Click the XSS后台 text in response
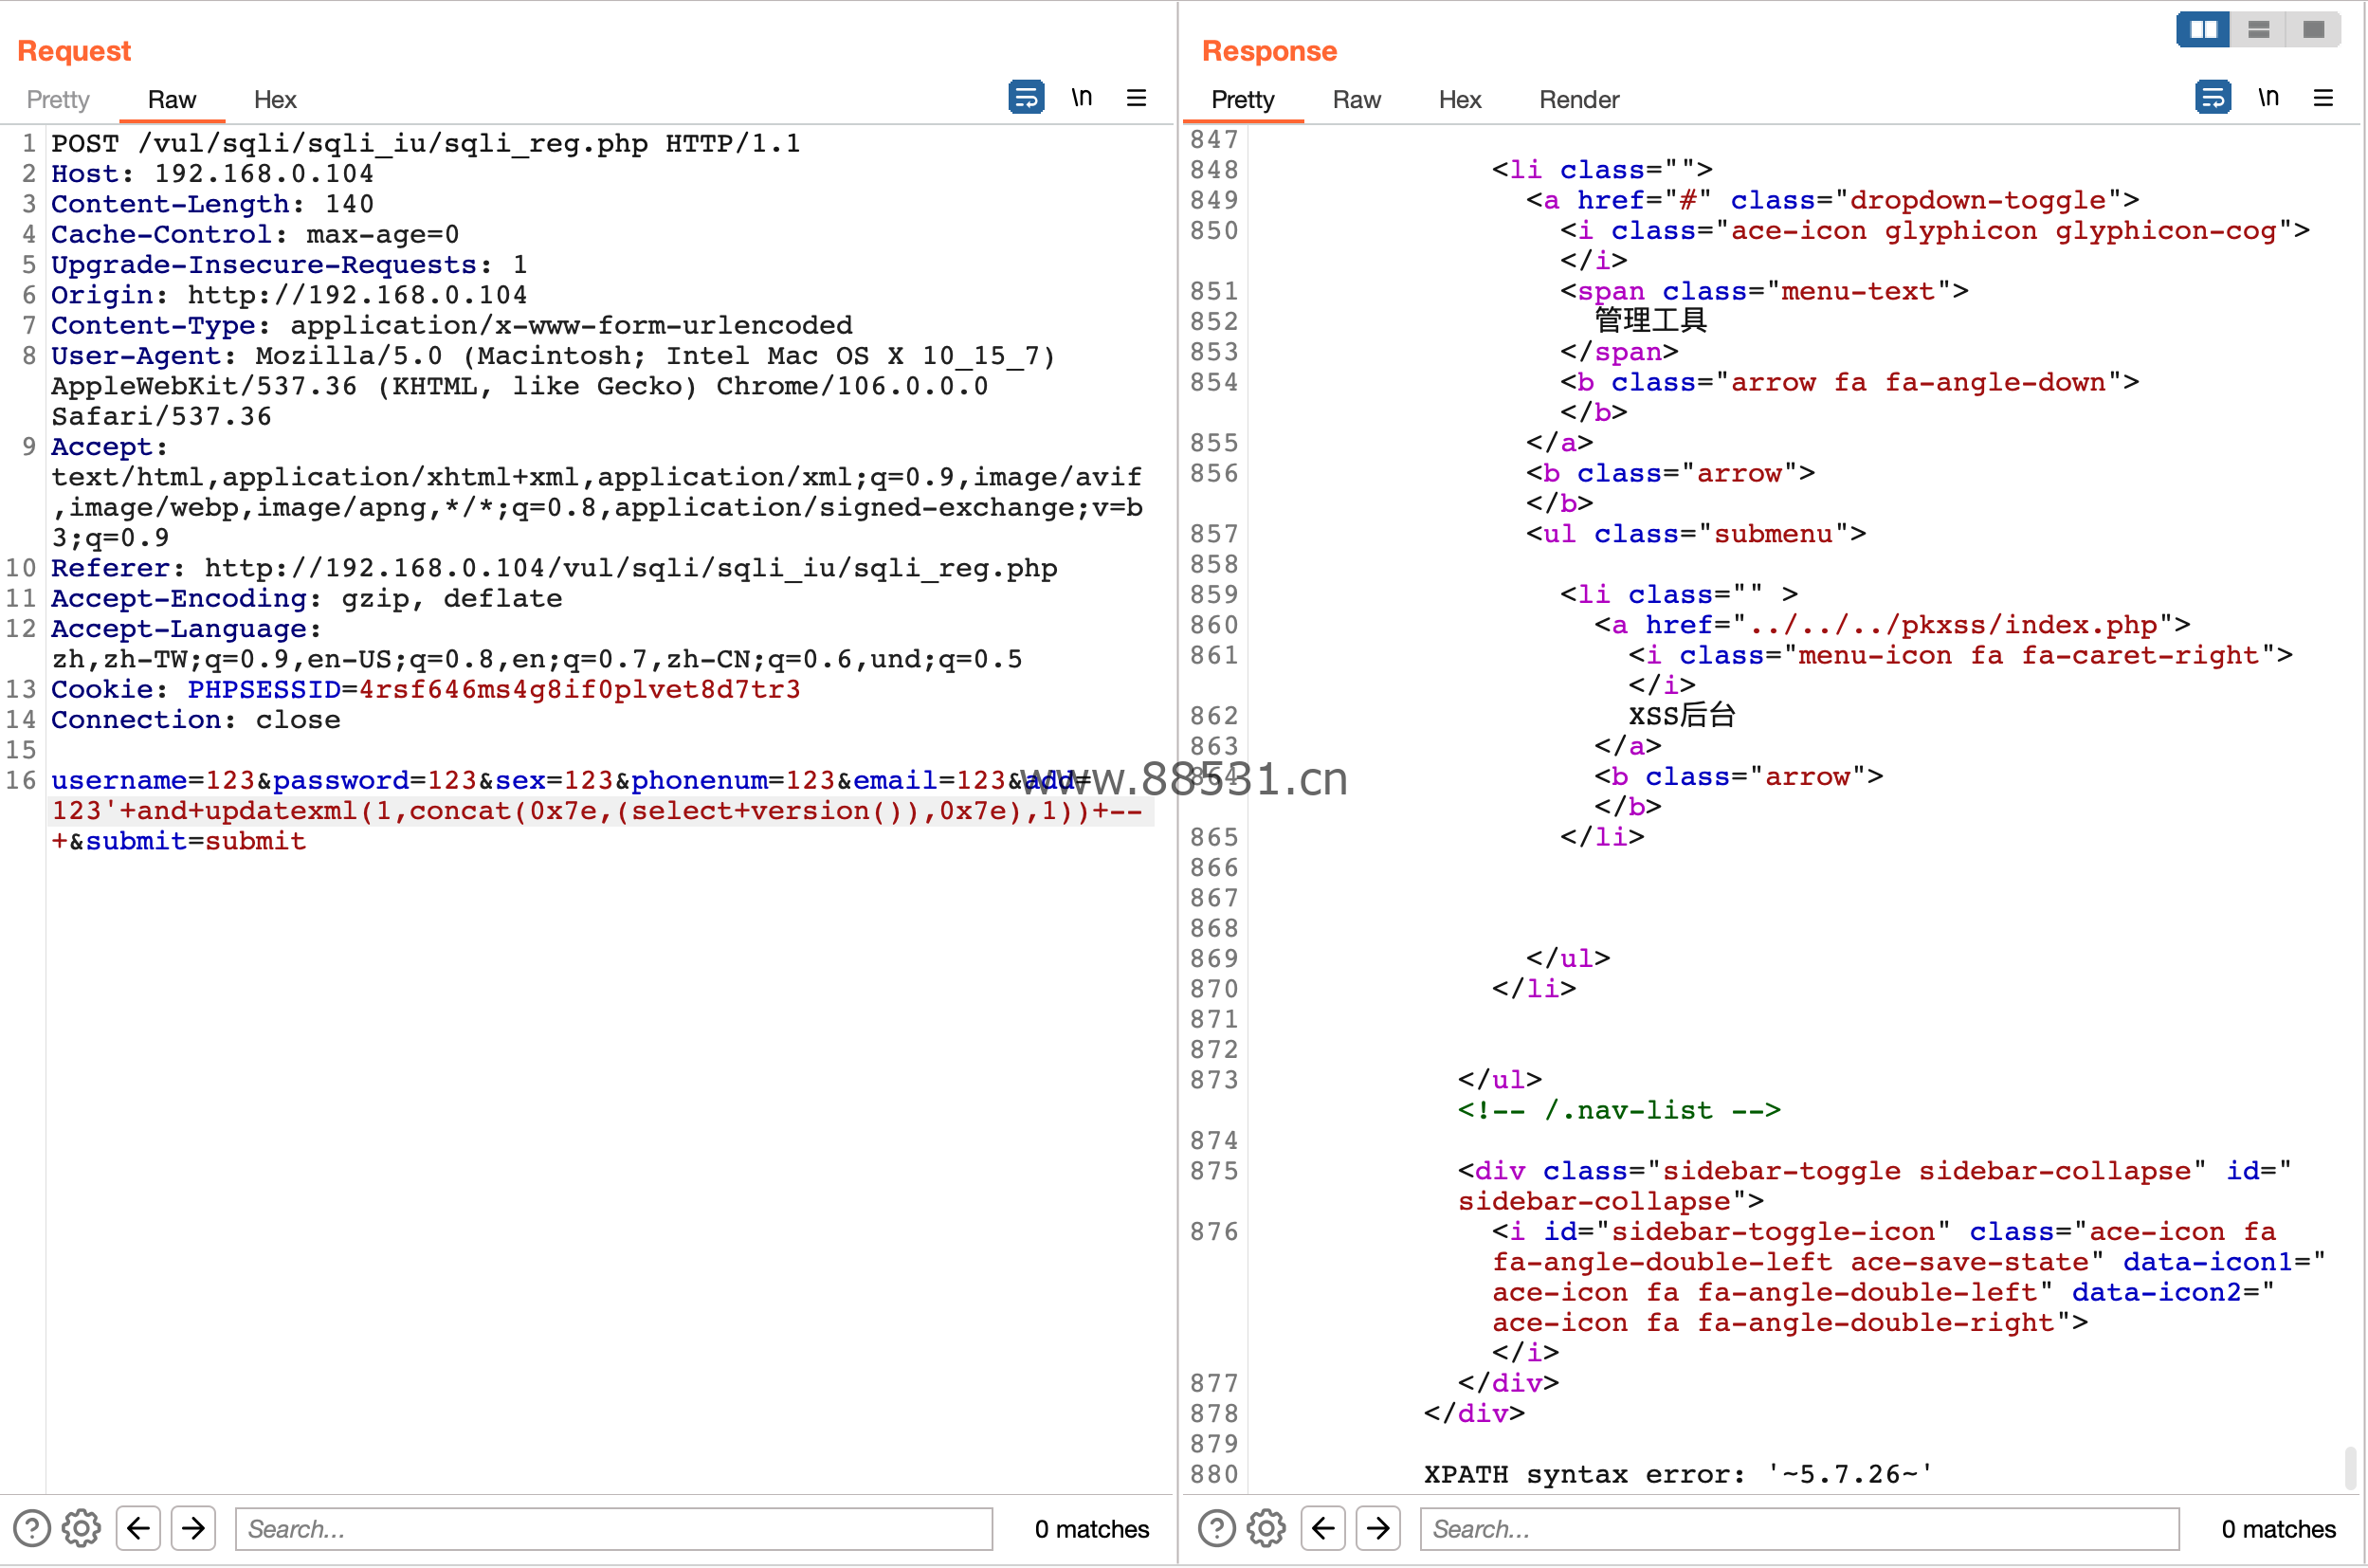 [1681, 716]
